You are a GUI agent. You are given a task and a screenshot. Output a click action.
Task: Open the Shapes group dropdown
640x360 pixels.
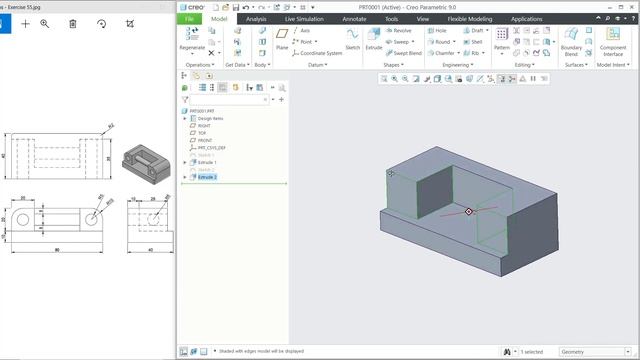coord(393,65)
